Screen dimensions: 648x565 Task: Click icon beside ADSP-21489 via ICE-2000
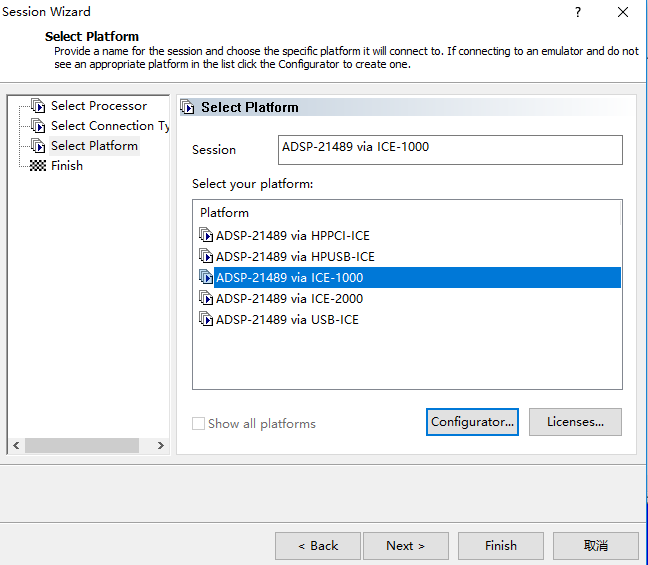[206, 298]
